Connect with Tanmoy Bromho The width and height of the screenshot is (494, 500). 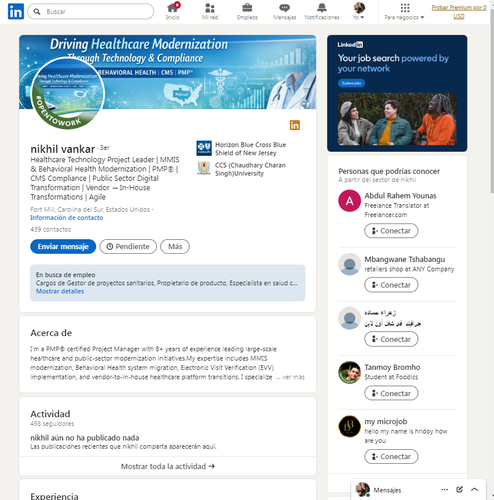(391, 393)
